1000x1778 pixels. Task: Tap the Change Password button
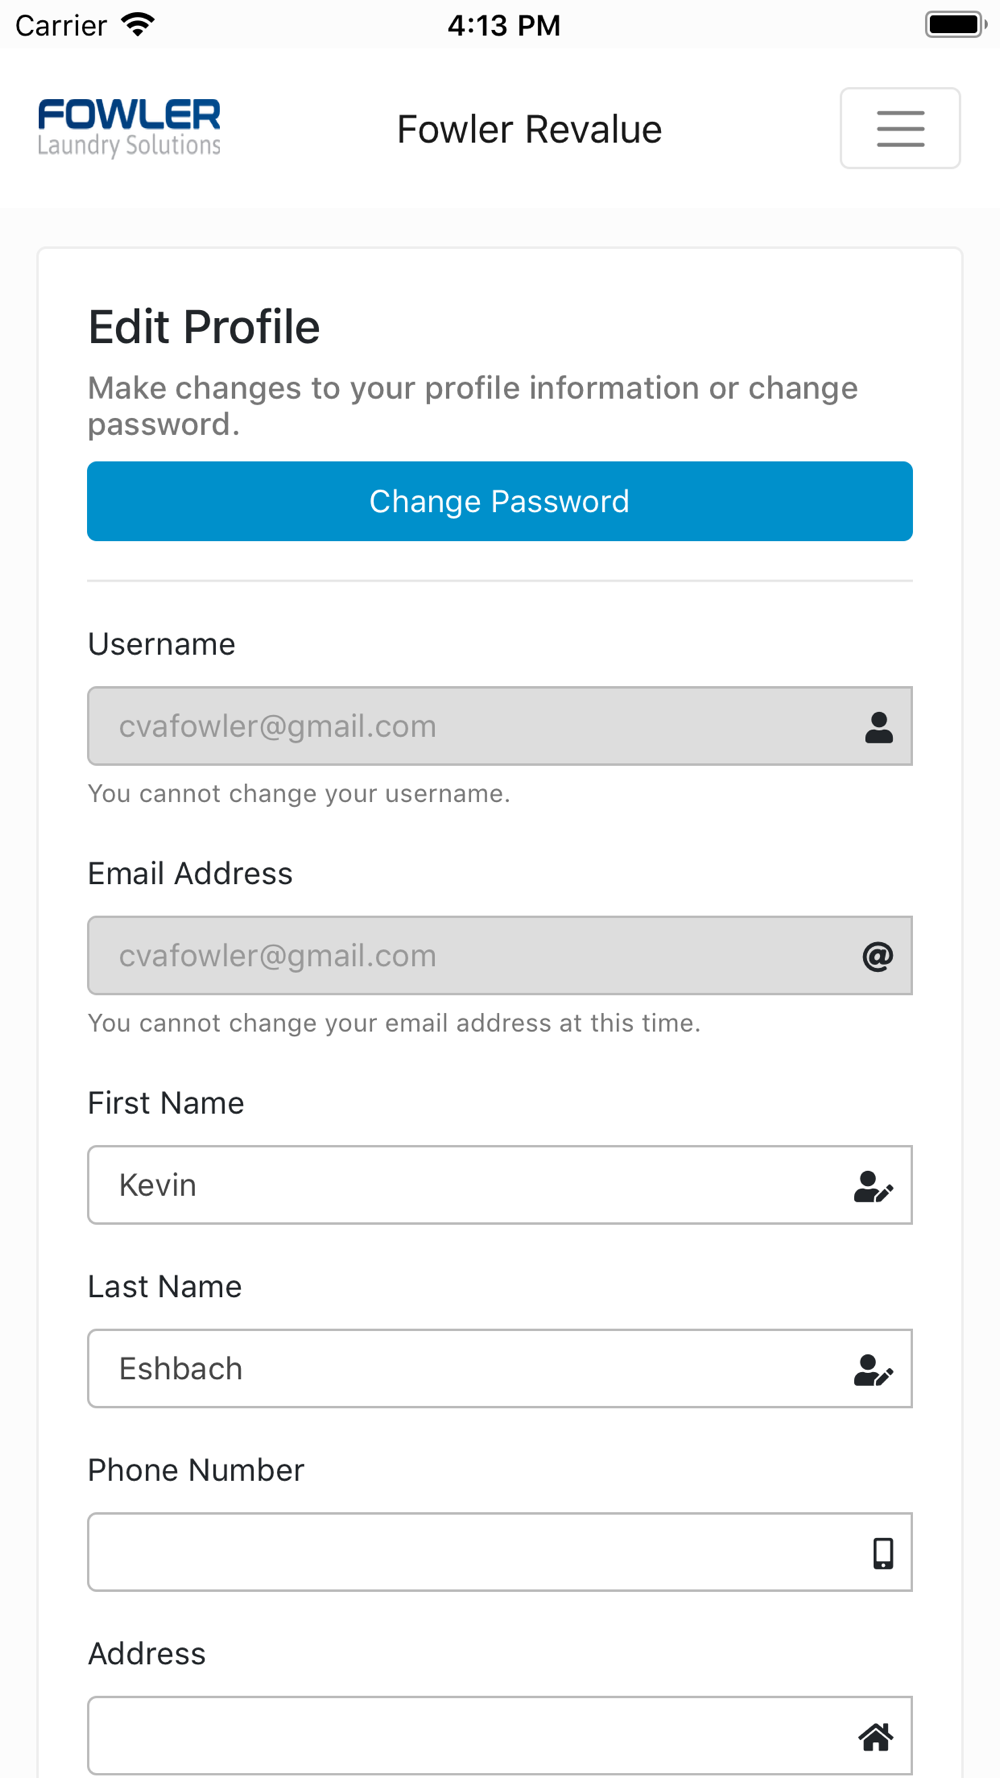[x=500, y=501]
